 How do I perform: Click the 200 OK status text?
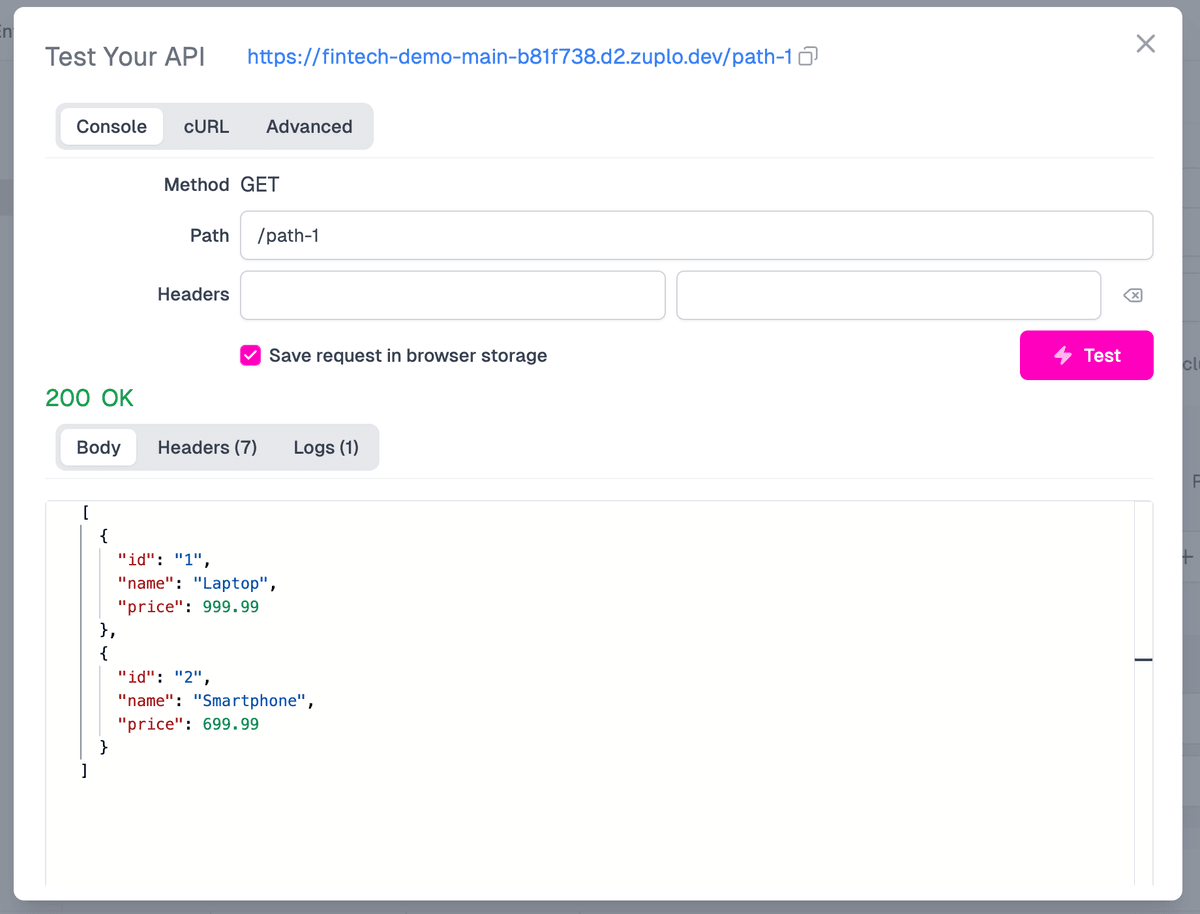89,398
